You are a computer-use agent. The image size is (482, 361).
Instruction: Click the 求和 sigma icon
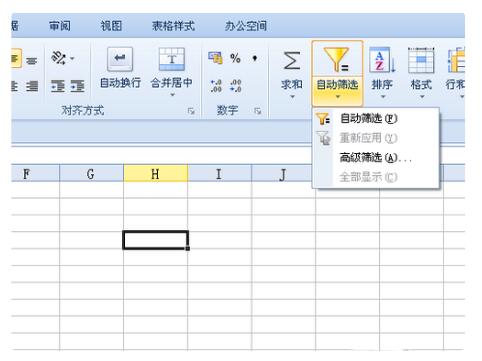pos(292,60)
